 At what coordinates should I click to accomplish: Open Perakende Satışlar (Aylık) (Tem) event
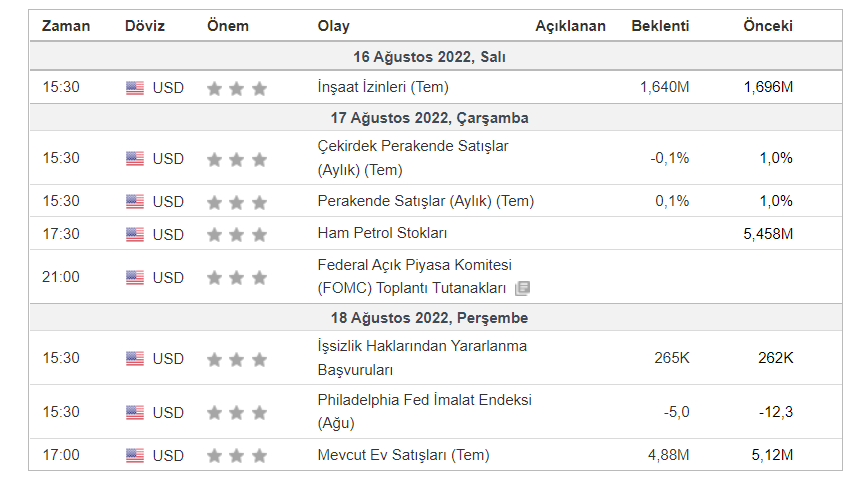click(x=425, y=201)
